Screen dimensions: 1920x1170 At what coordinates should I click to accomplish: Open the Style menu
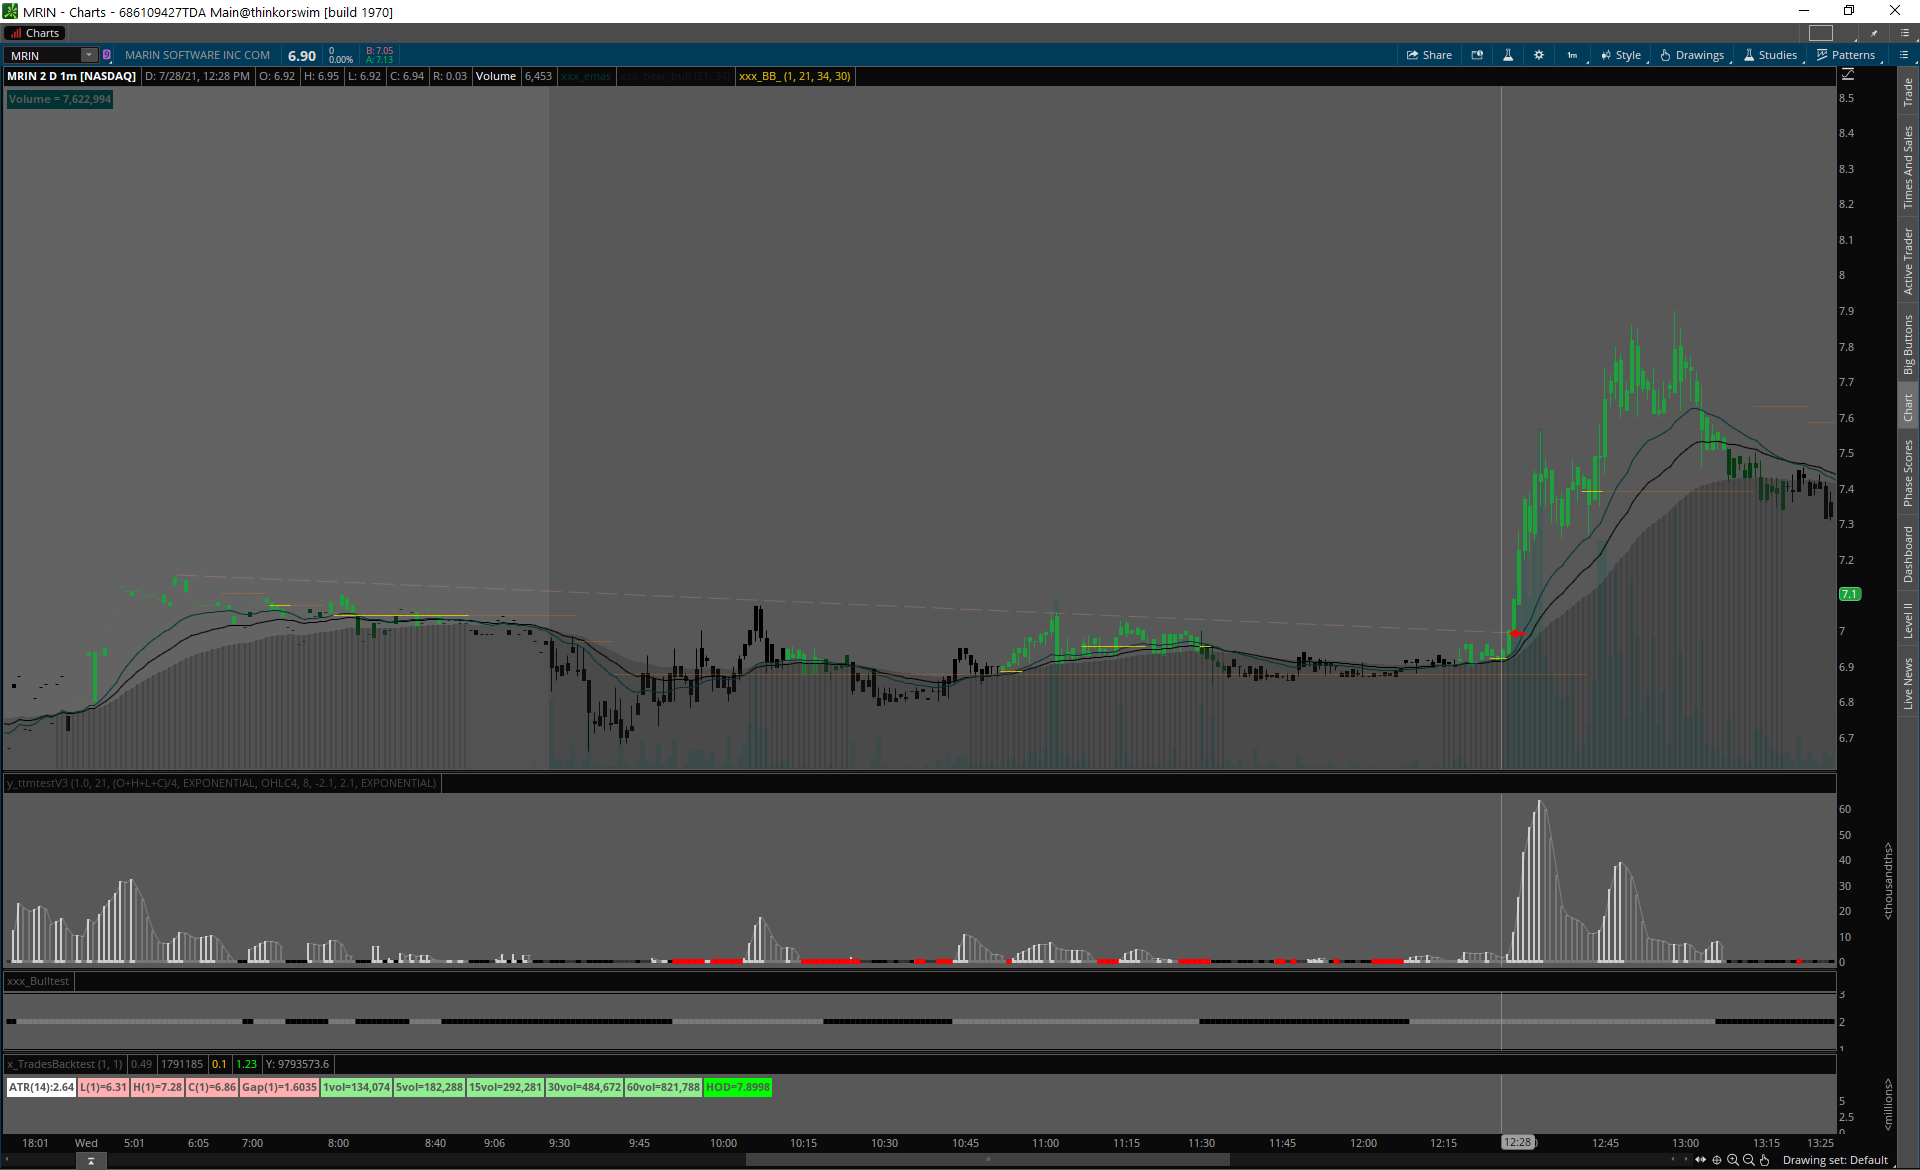(x=1621, y=55)
